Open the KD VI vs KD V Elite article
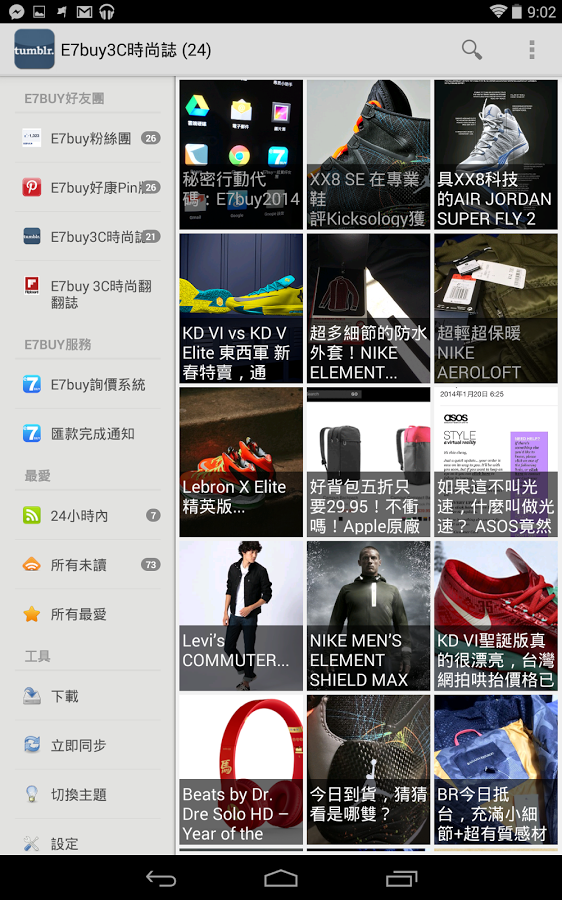This screenshot has width=562, height=900. point(241,308)
